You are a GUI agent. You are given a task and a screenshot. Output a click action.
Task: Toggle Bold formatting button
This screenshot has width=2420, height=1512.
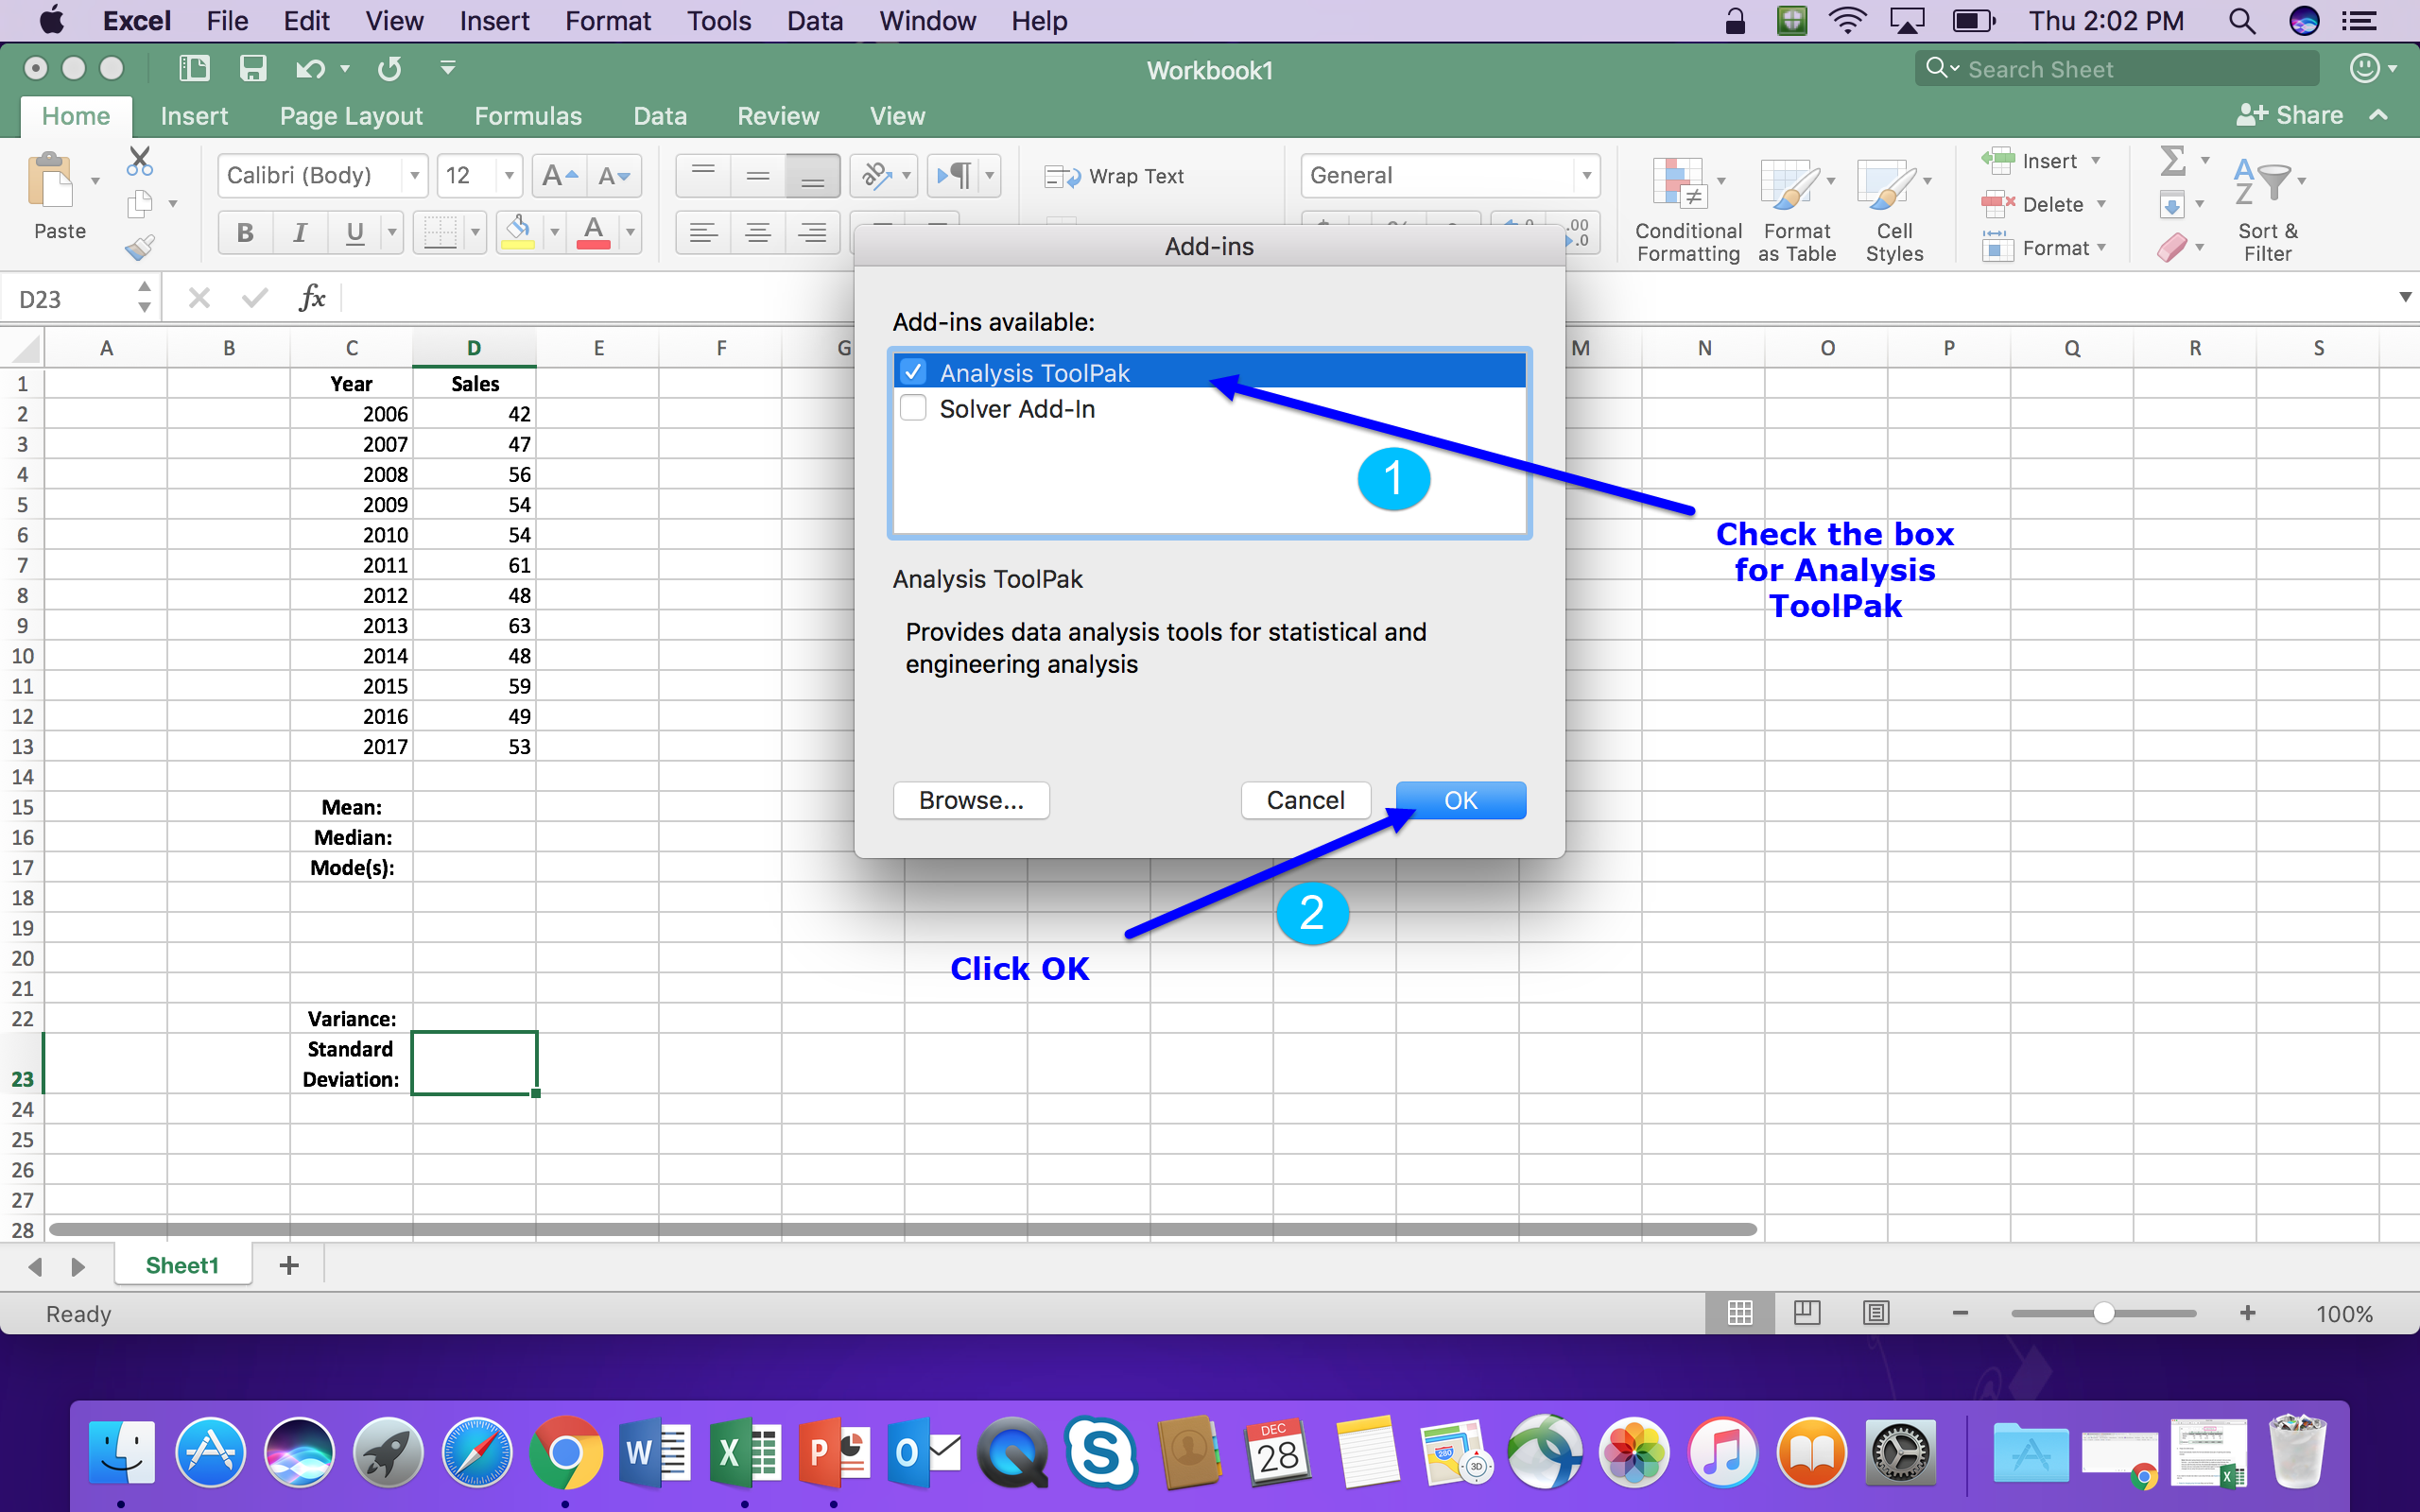(245, 233)
